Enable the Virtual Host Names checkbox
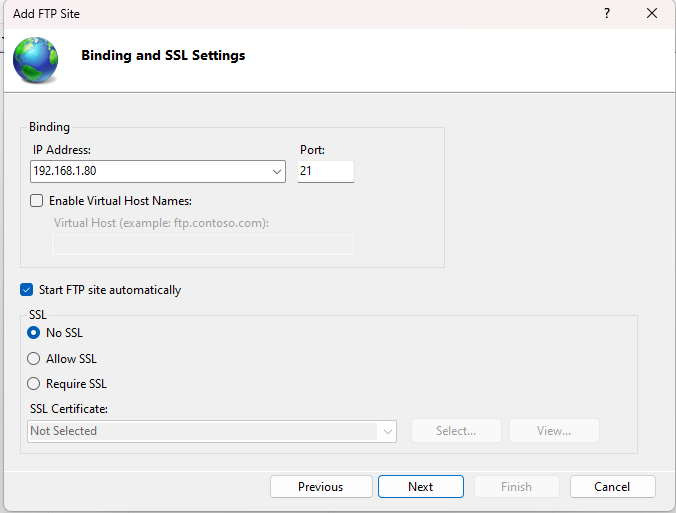The width and height of the screenshot is (676, 513). (x=37, y=201)
